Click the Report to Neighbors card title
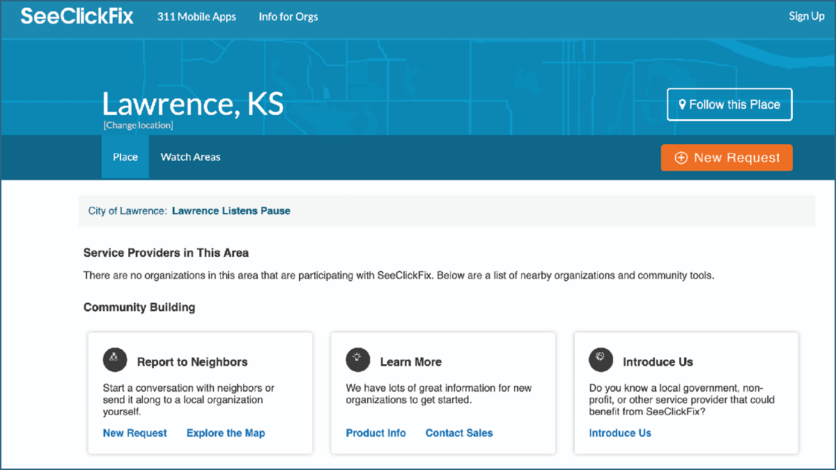This screenshot has width=836, height=470. 192,362
